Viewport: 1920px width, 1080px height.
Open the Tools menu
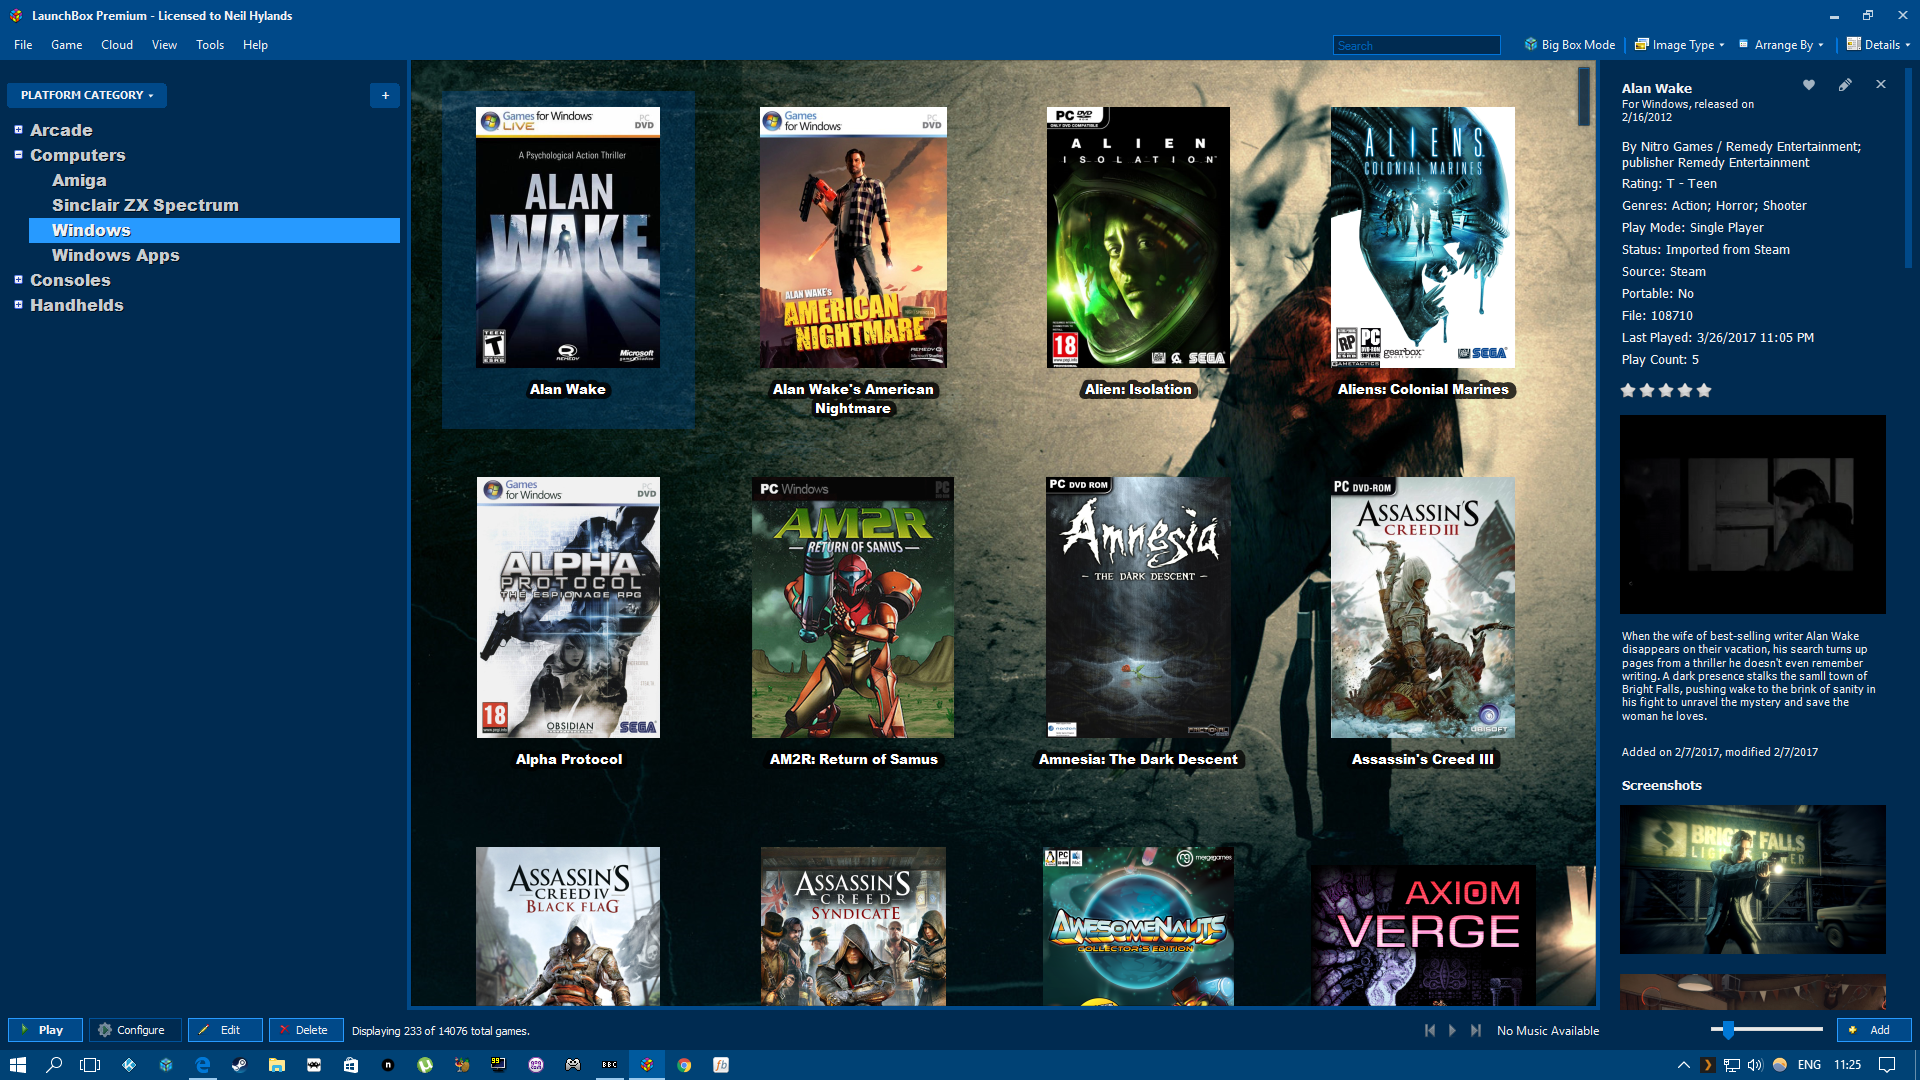[210, 45]
